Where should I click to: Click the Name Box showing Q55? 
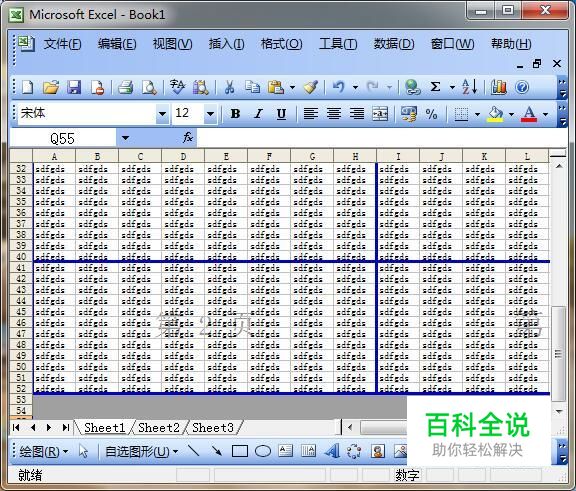click(62, 138)
